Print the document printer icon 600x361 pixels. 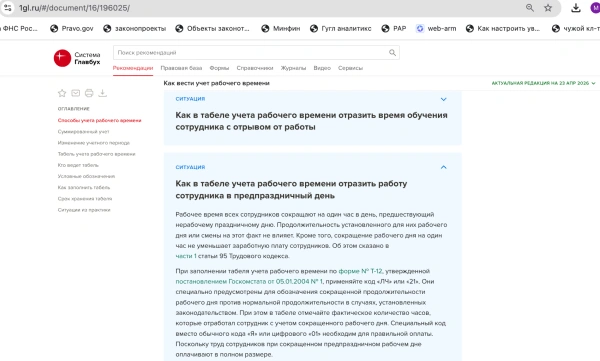pyautogui.click(x=89, y=93)
